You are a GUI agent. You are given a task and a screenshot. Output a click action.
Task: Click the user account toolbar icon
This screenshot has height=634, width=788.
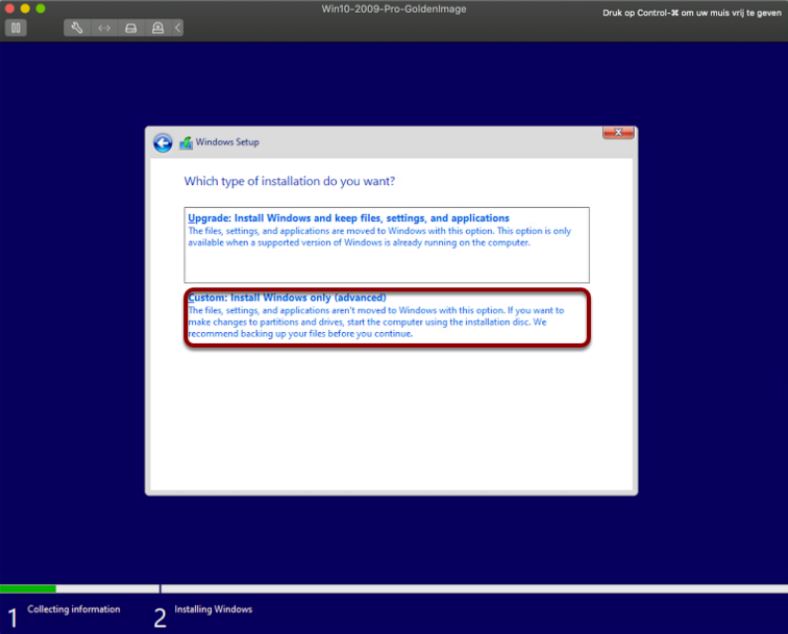(x=158, y=28)
